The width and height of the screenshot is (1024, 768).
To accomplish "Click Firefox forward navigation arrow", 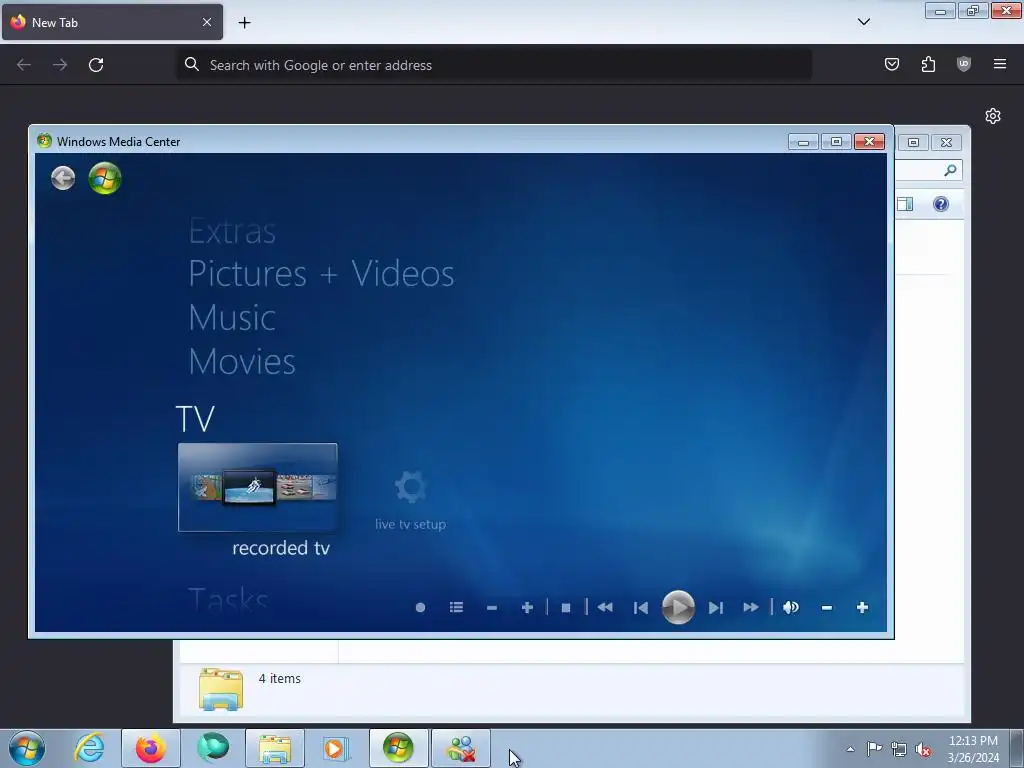I will [x=60, y=65].
